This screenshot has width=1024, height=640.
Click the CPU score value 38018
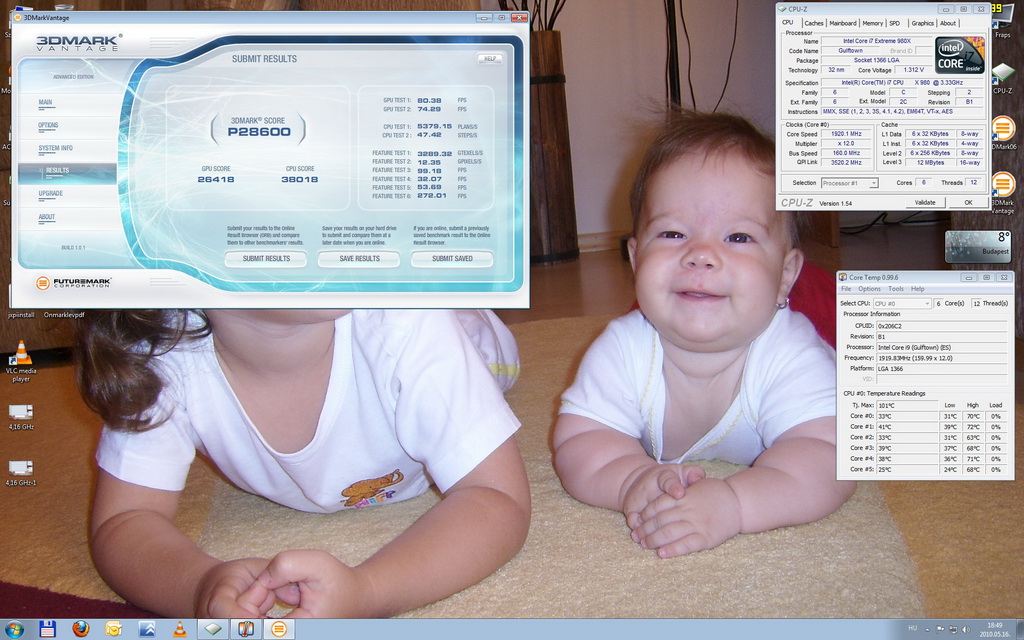[x=300, y=179]
